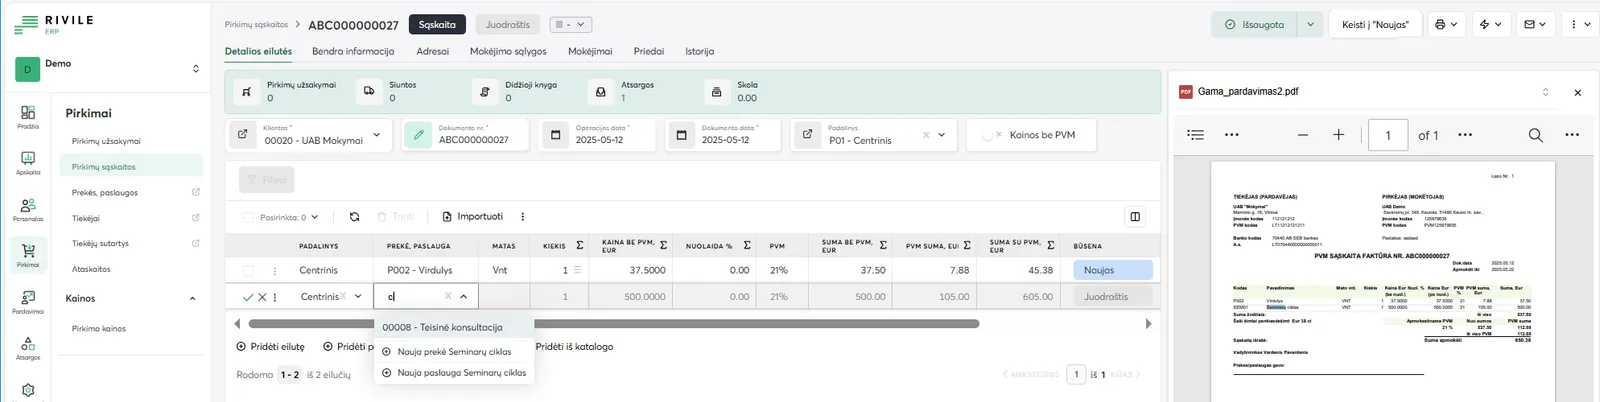Viewport: 1600px width, 402px height.
Task: Switch to the Priedai tab
Action: (x=649, y=51)
